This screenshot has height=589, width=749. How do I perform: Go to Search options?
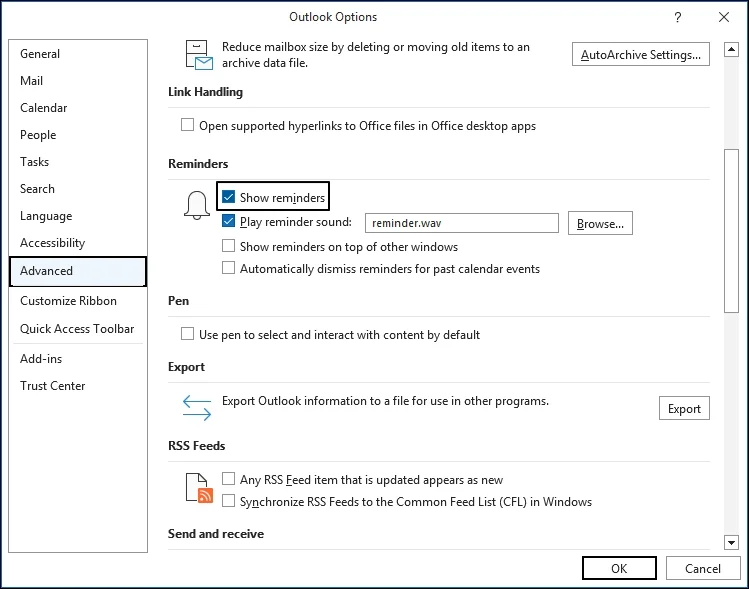[x=78, y=189]
